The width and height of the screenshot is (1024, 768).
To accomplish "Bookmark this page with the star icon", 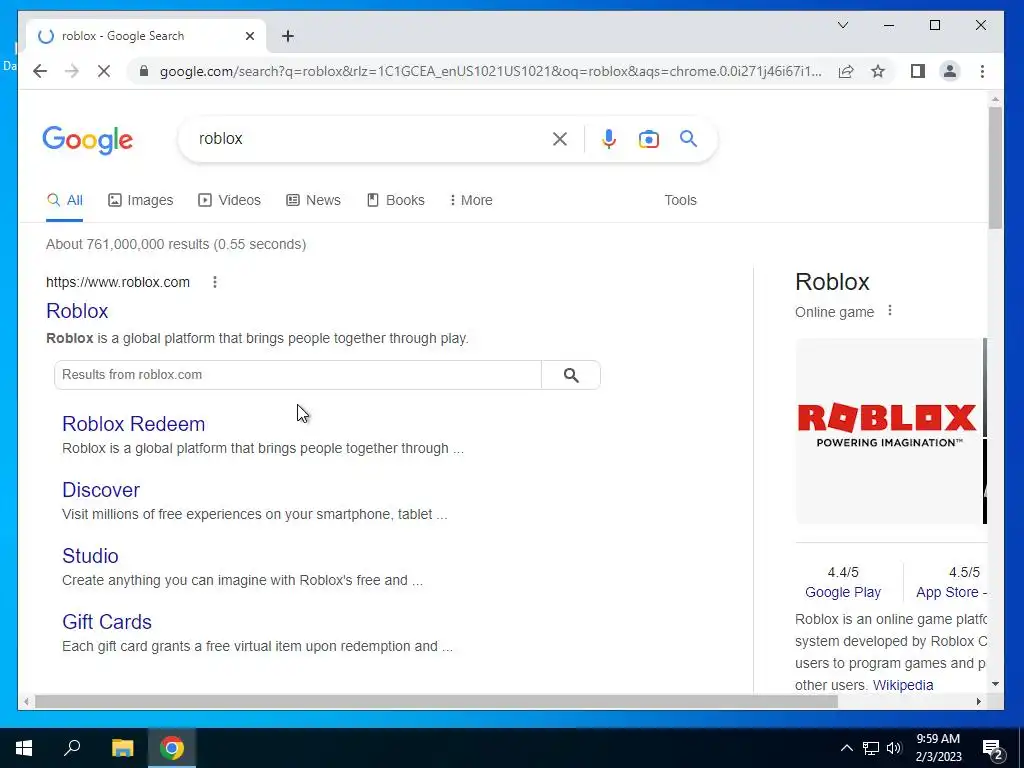I will 878,71.
